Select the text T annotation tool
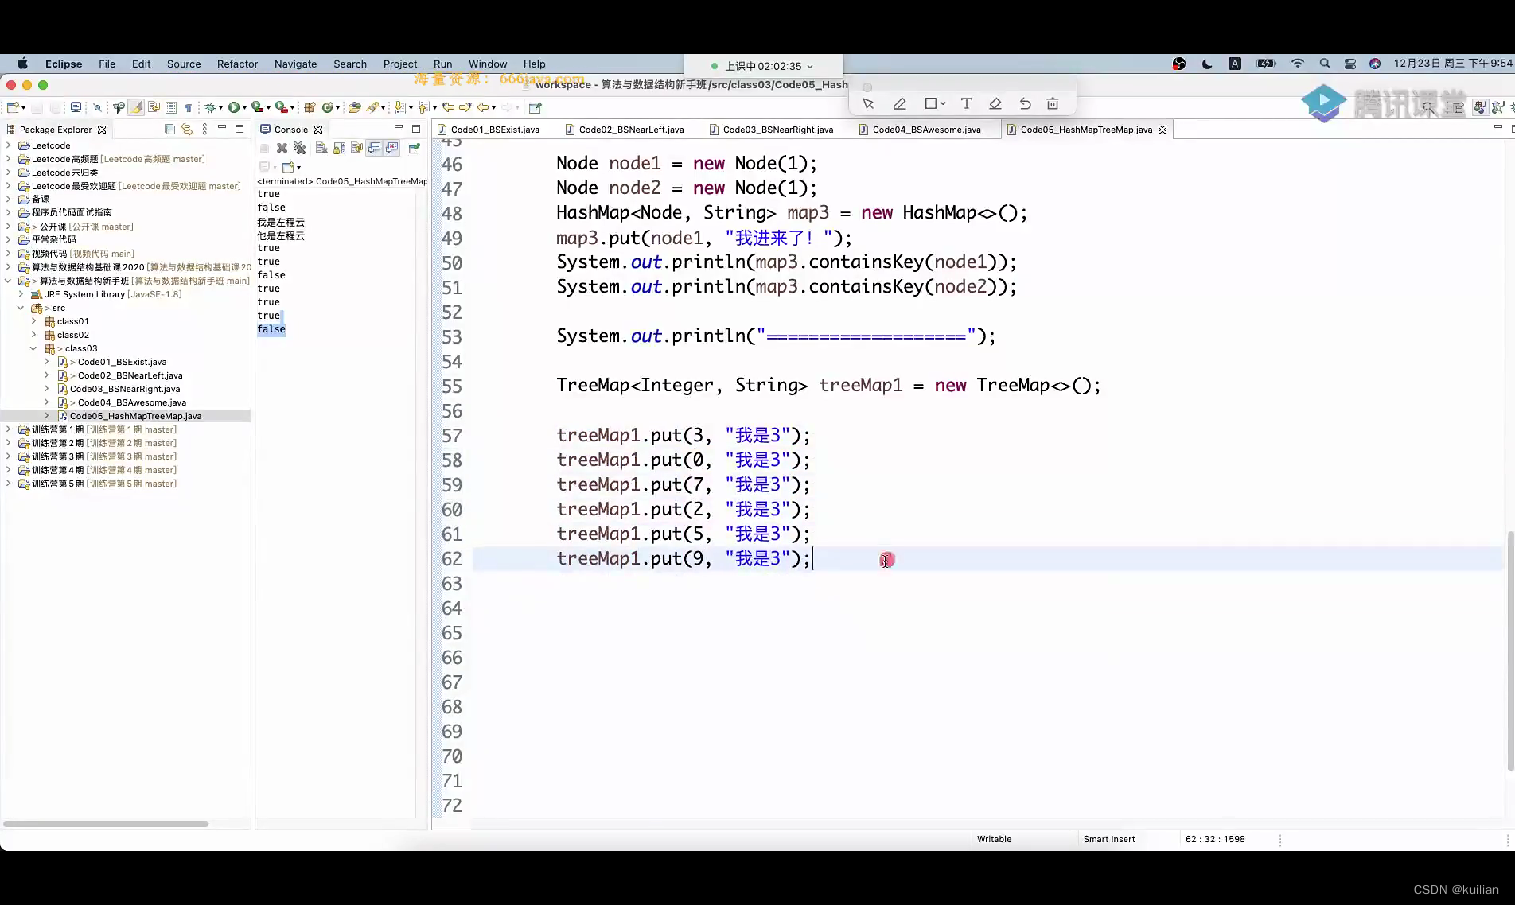This screenshot has width=1515, height=905. click(x=966, y=104)
